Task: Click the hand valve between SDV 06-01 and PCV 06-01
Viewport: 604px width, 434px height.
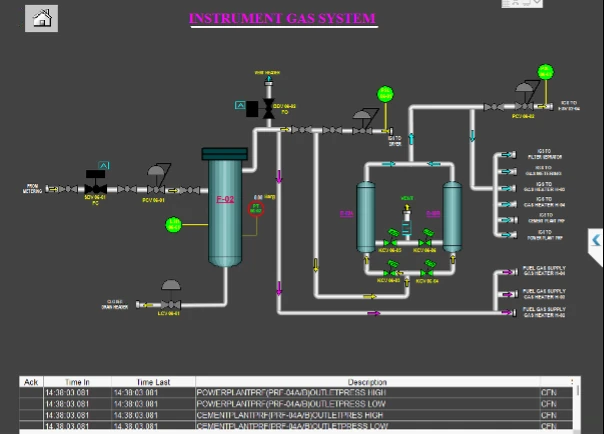Action: (127, 189)
